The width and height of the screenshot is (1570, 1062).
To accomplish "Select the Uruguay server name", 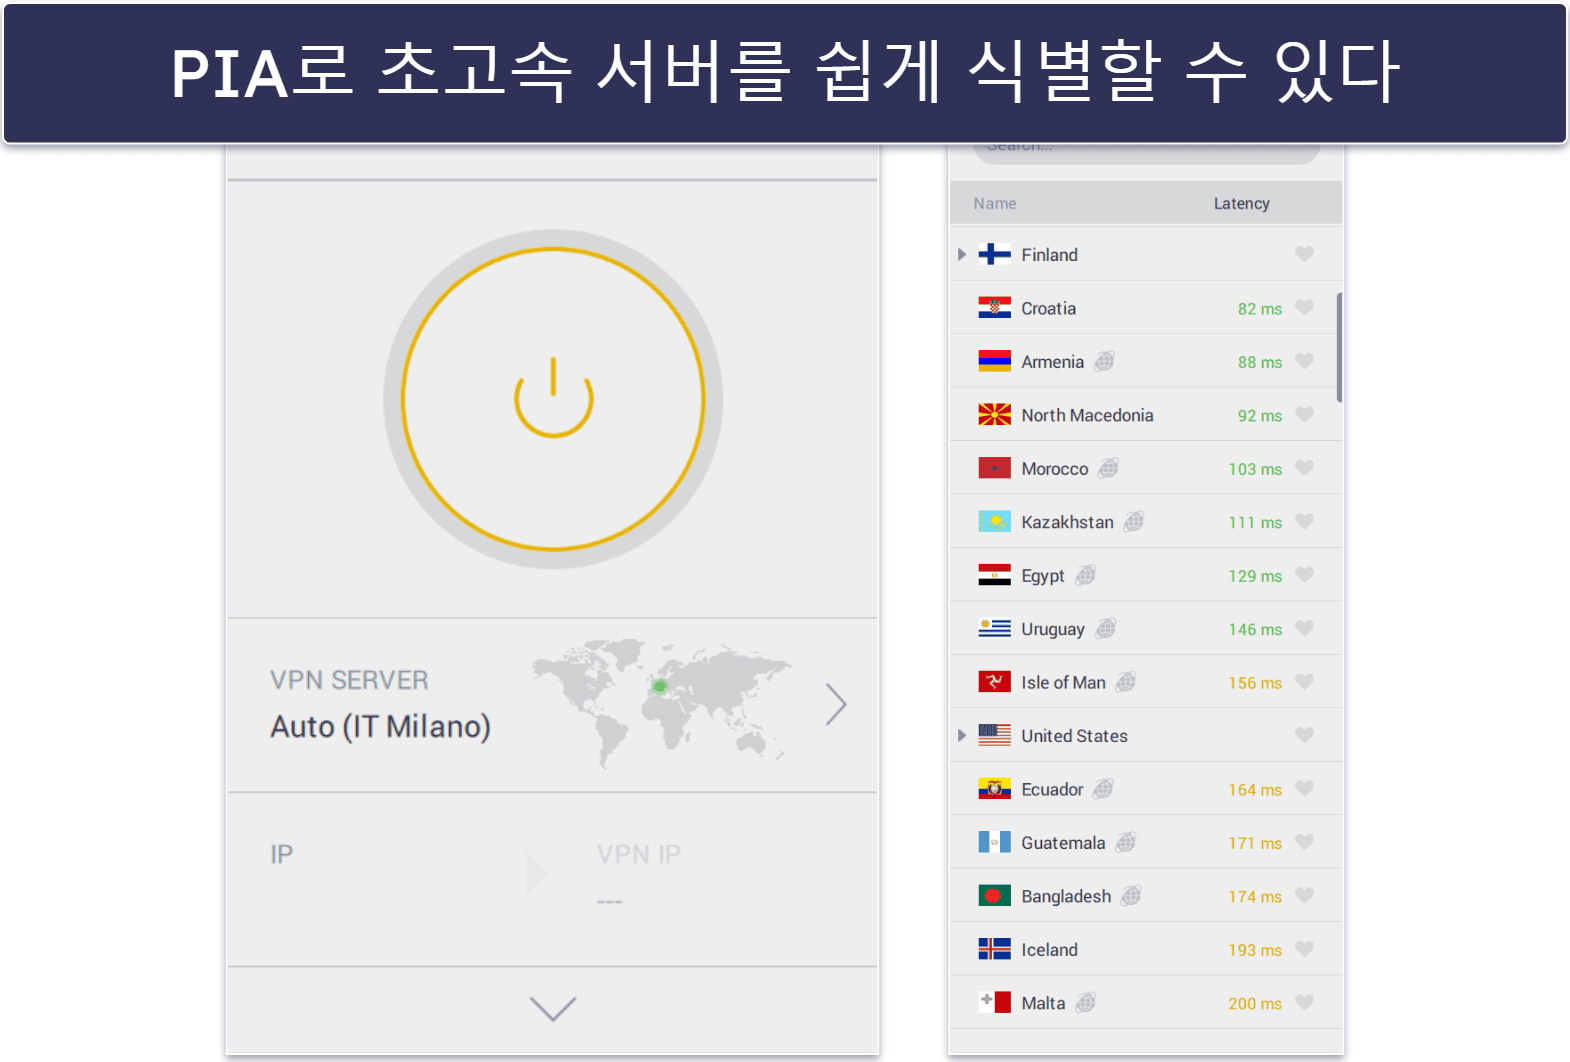I will [1052, 629].
